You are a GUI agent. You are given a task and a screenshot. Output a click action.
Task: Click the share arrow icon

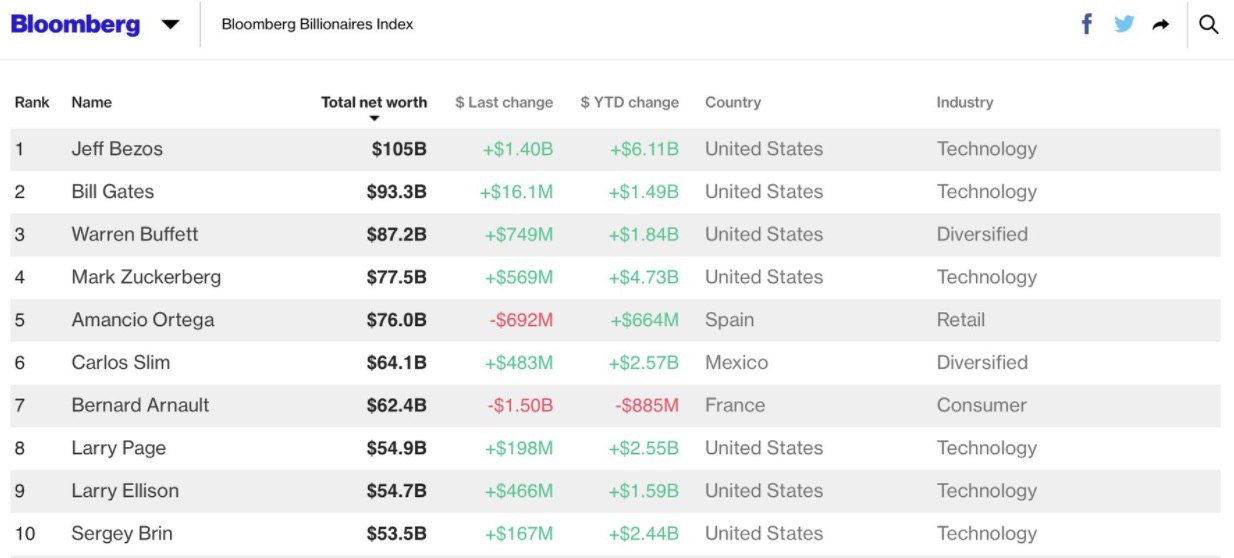pos(1161,25)
